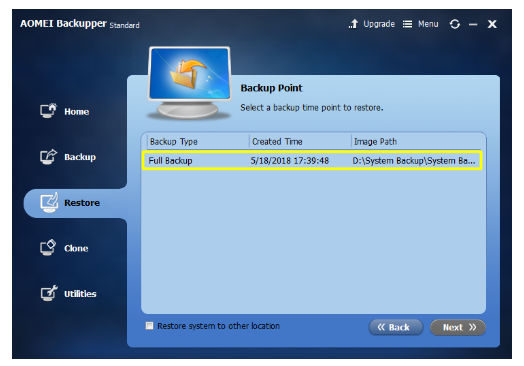Screen dimensions: 524x366
Task: Minimize the AOMEI Backupper window
Action: click(x=473, y=24)
